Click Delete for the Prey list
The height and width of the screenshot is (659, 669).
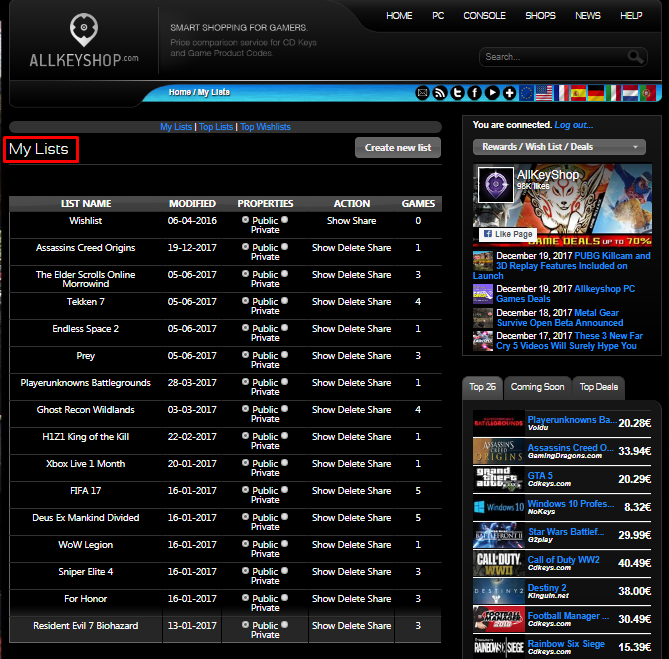pyautogui.click(x=351, y=356)
